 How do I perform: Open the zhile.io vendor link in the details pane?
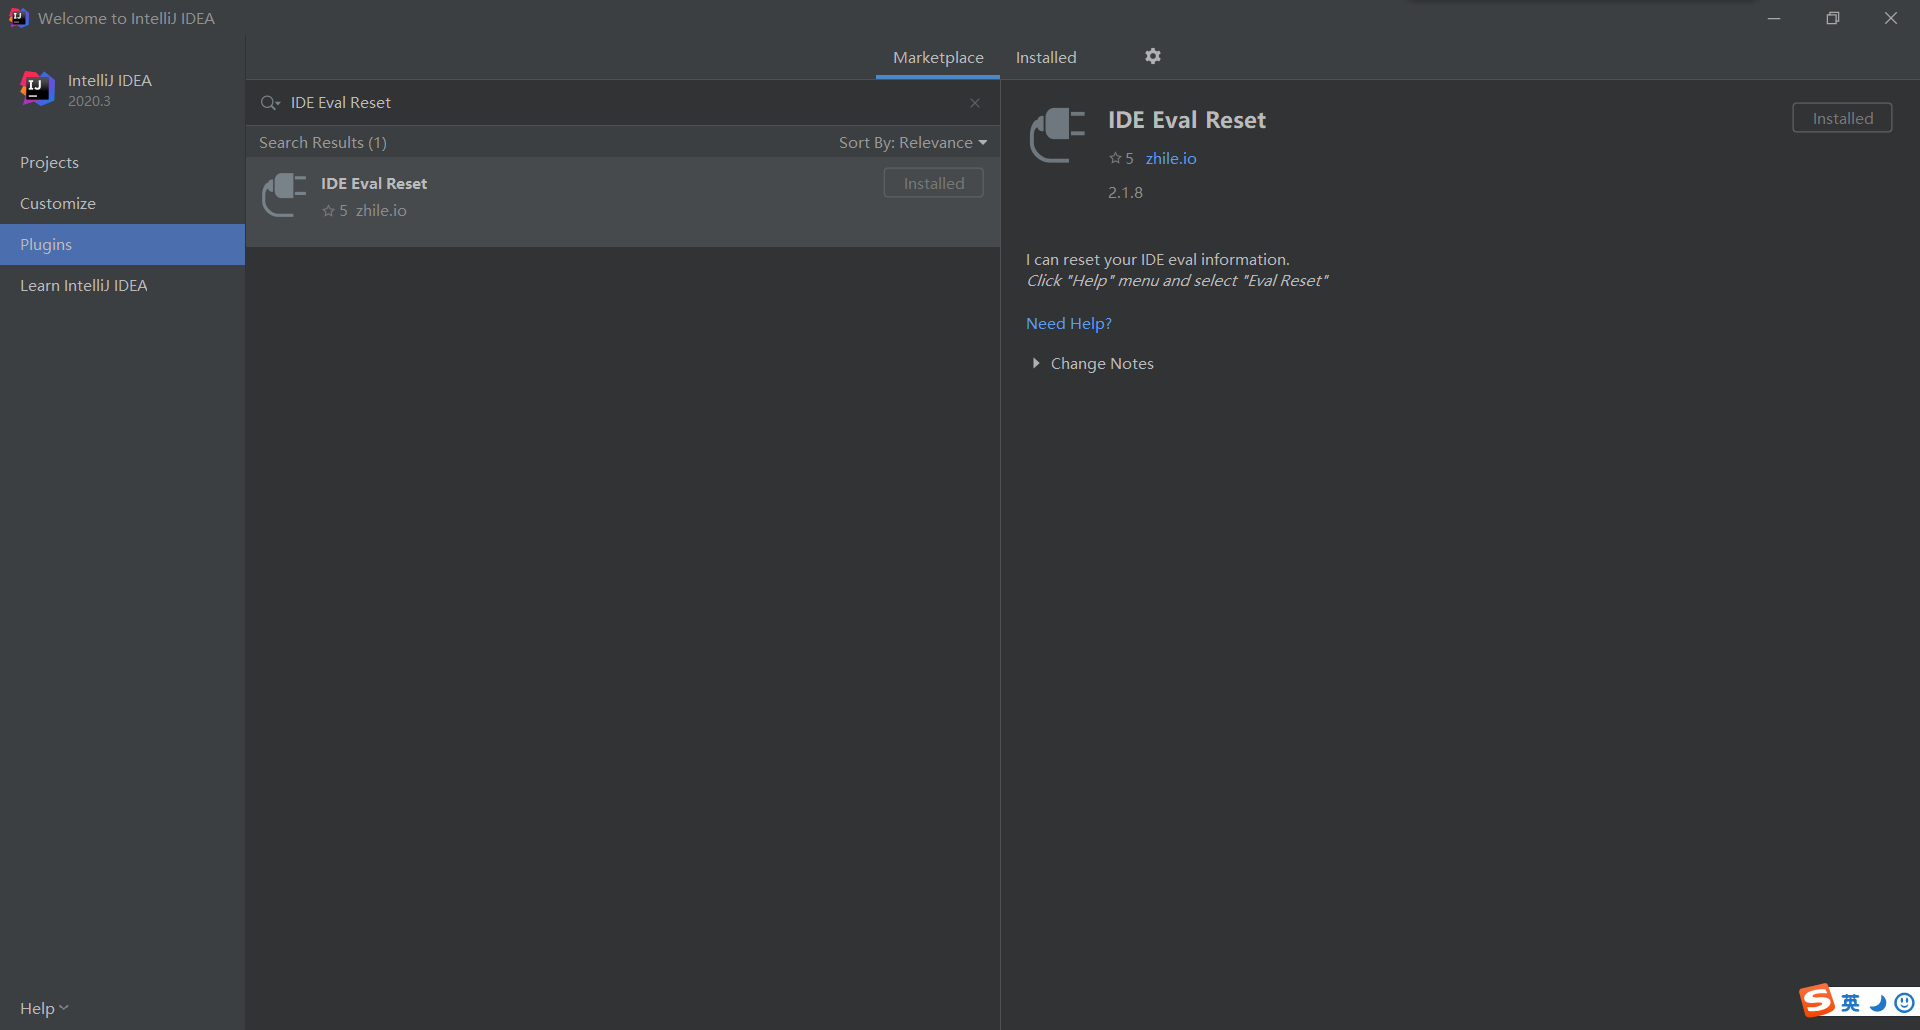(1171, 158)
